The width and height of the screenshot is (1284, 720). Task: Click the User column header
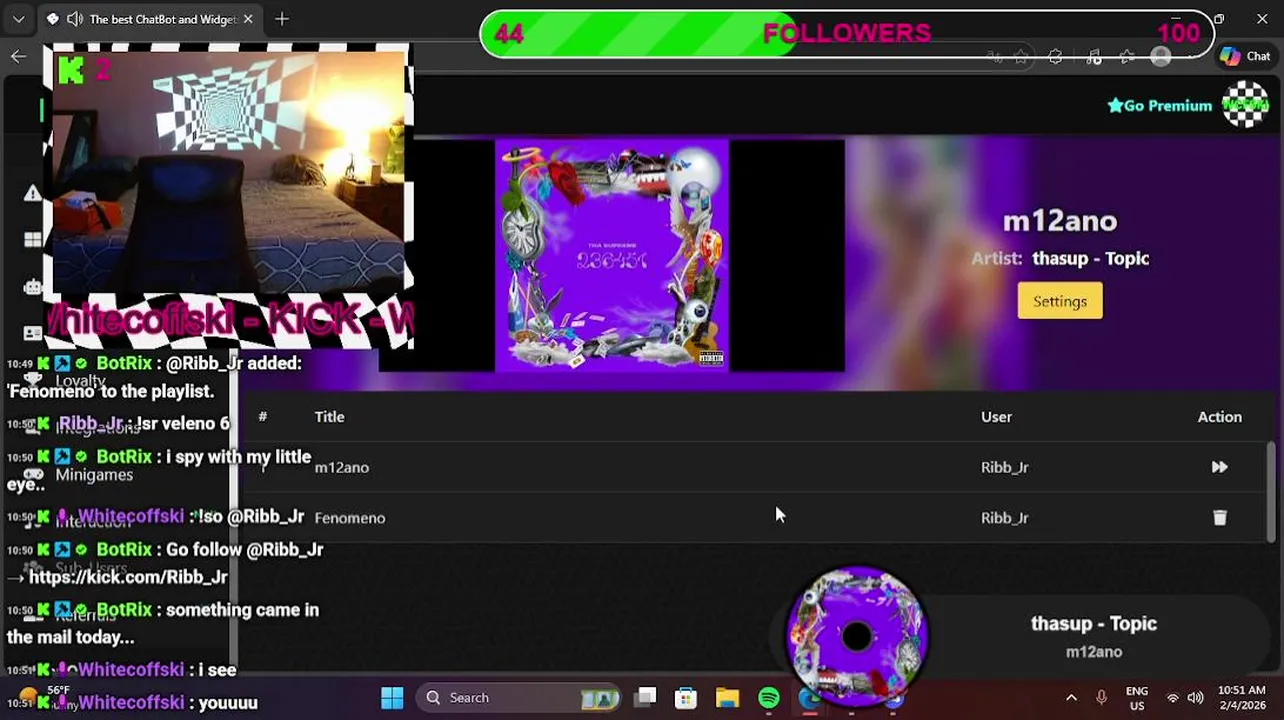pos(996,417)
